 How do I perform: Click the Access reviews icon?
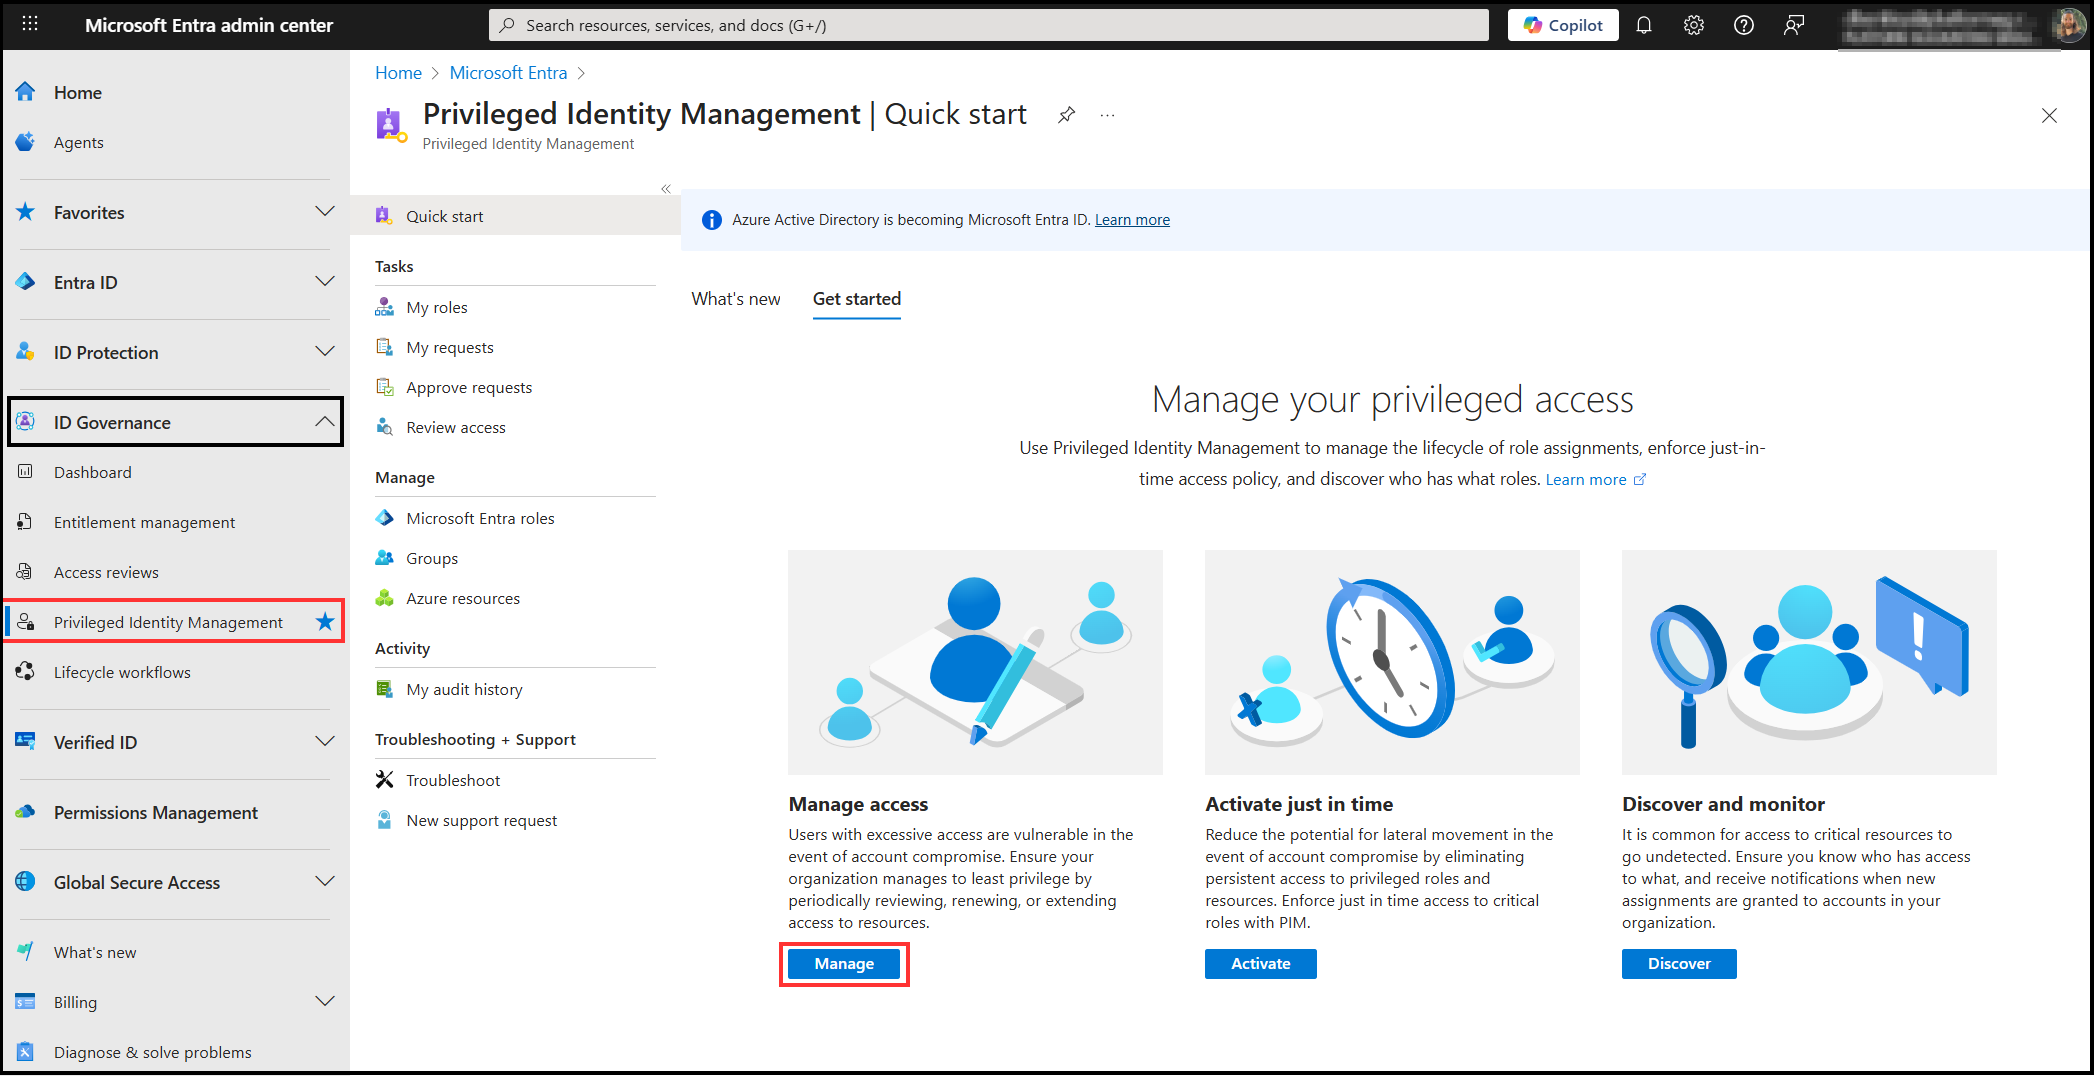[26, 572]
